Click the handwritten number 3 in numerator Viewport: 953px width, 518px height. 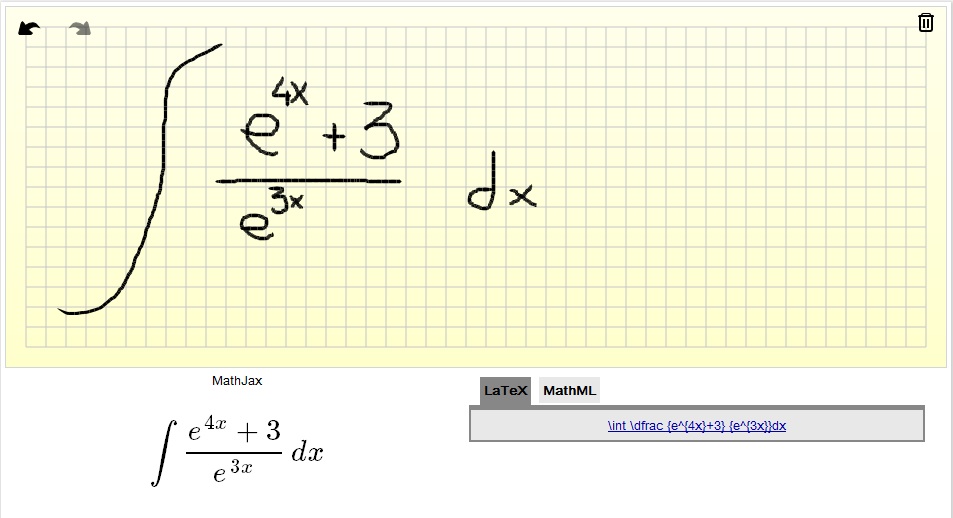[380, 132]
